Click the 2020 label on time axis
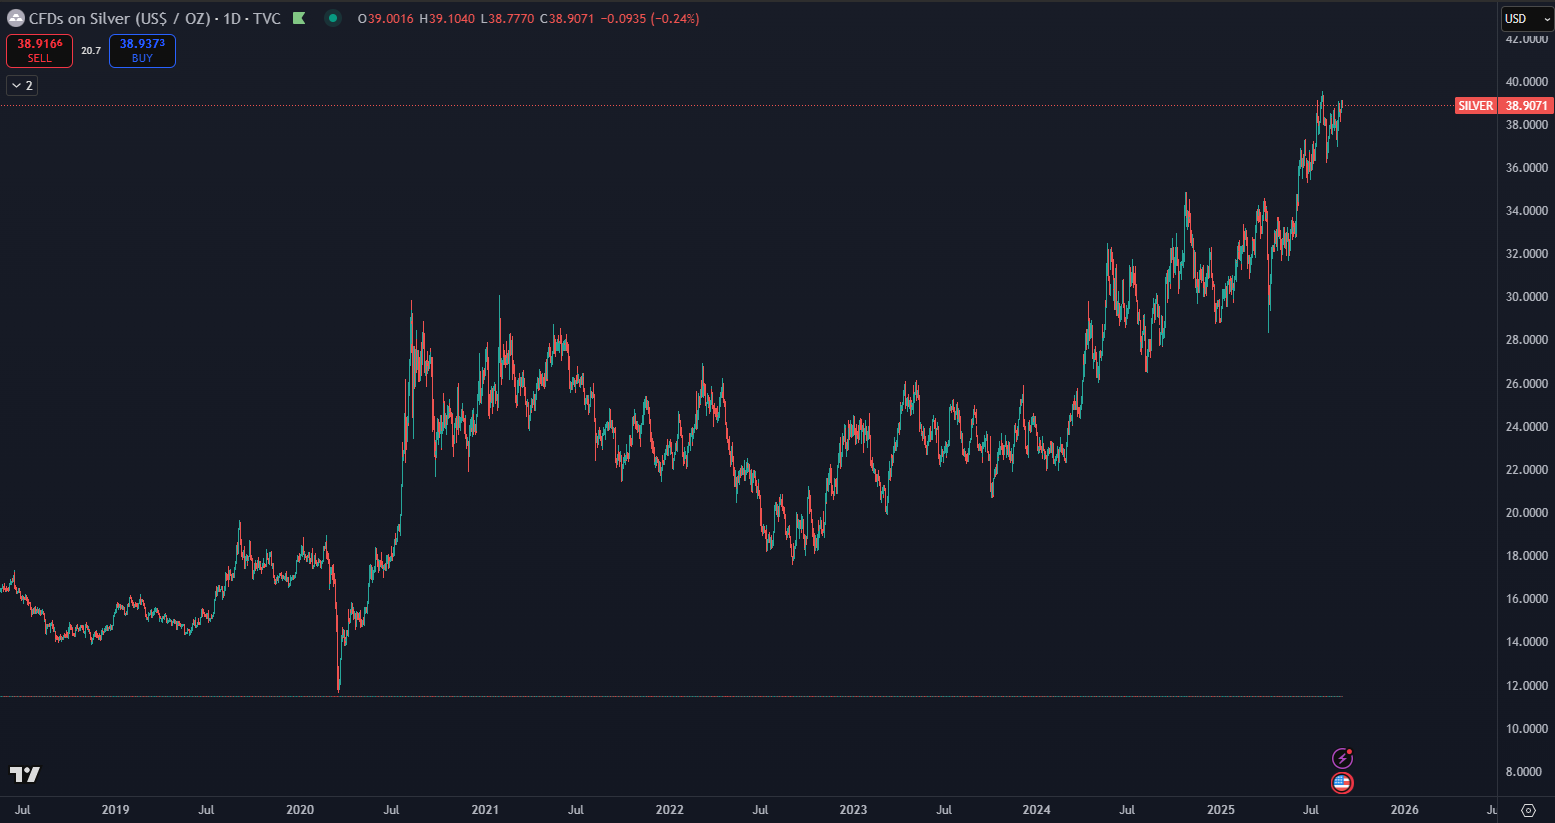Viewport: 1555px width, 823px height. click(300, 810)
